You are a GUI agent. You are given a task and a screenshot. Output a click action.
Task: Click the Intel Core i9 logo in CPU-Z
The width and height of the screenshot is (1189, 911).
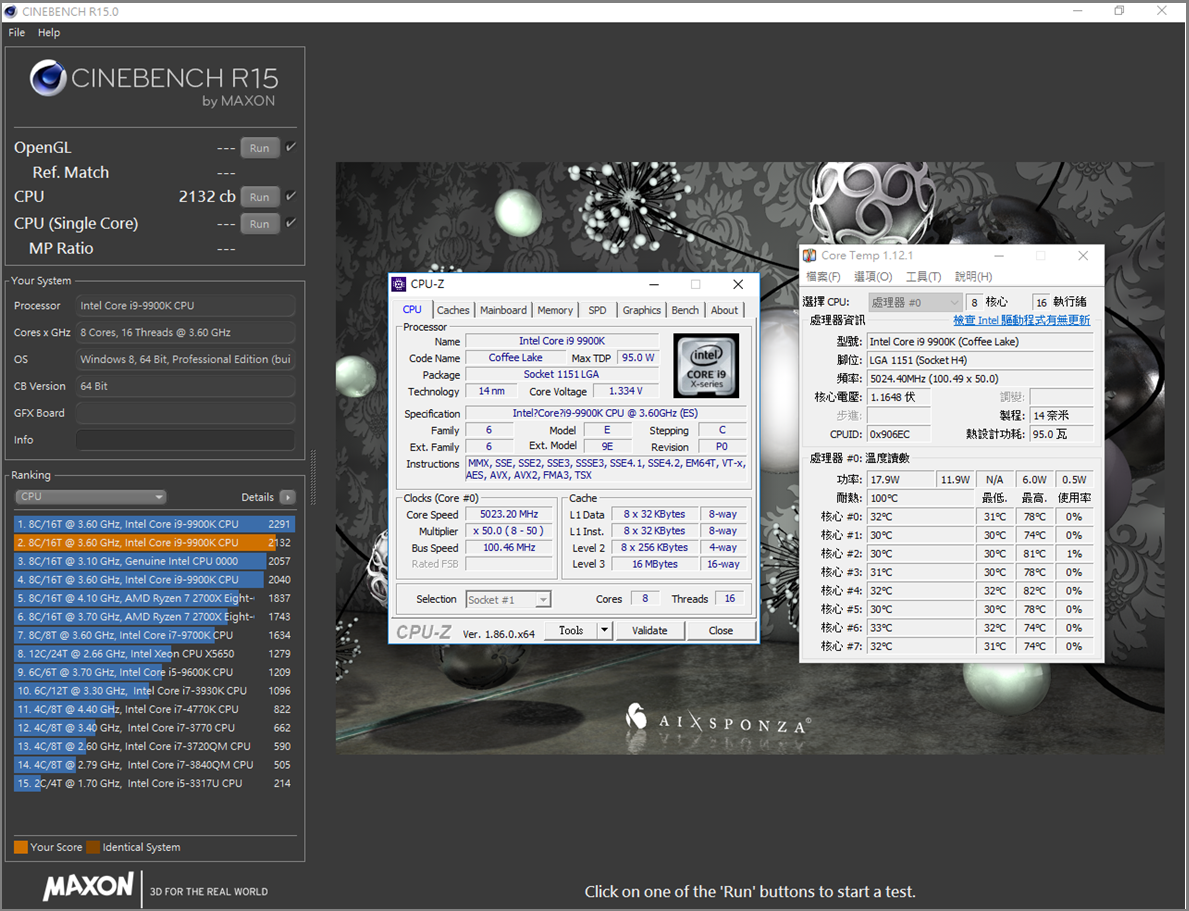coord(706,366)
